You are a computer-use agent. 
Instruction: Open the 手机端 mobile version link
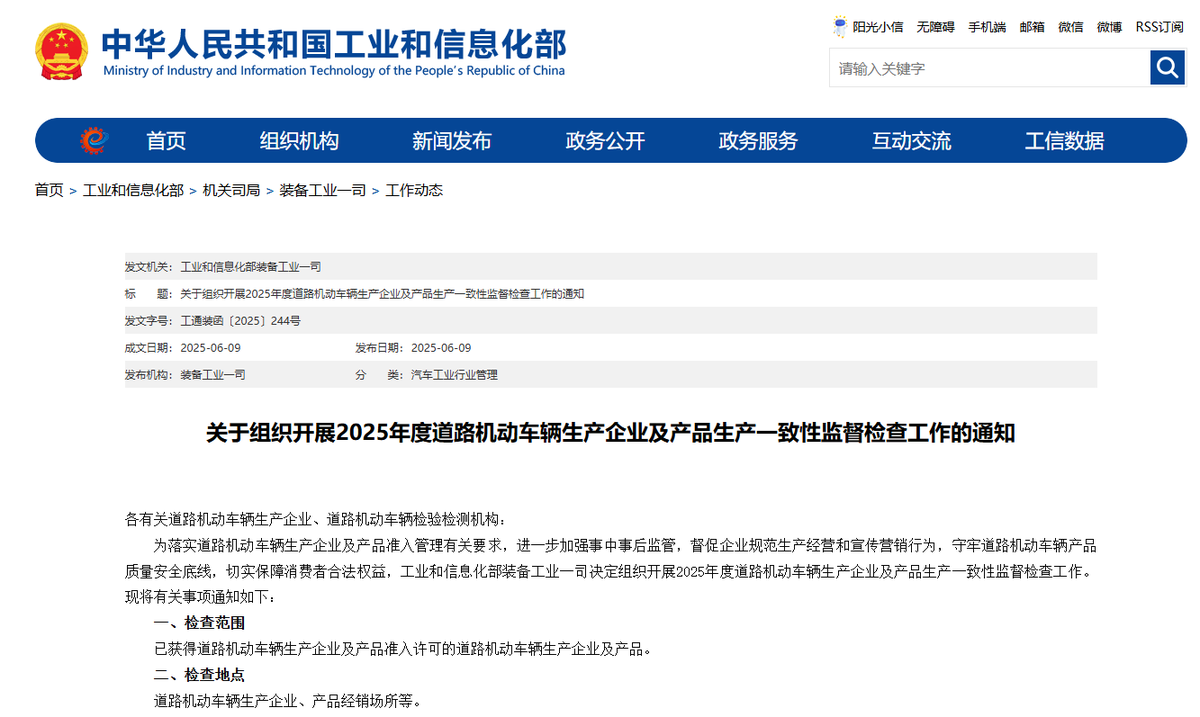[x=986, y=27]
